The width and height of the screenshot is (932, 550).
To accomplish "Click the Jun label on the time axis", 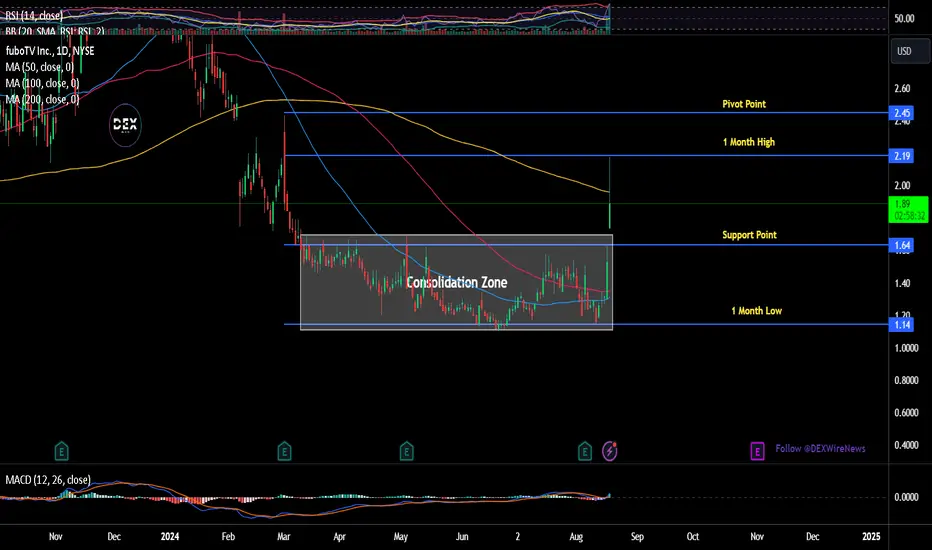I will (462, 536).
